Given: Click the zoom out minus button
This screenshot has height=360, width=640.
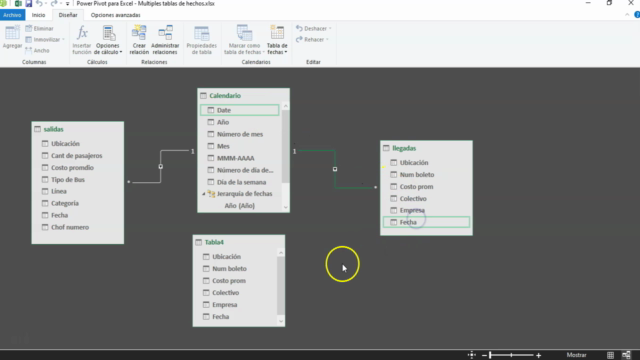Looking at the screenshot, I should coord(484,356).
